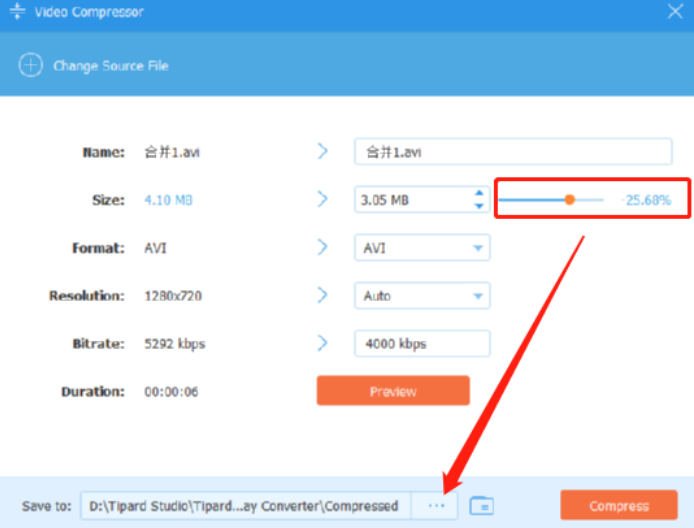Increase output size with up stepper arrow

pyautogui.click(x=479, y=194)
